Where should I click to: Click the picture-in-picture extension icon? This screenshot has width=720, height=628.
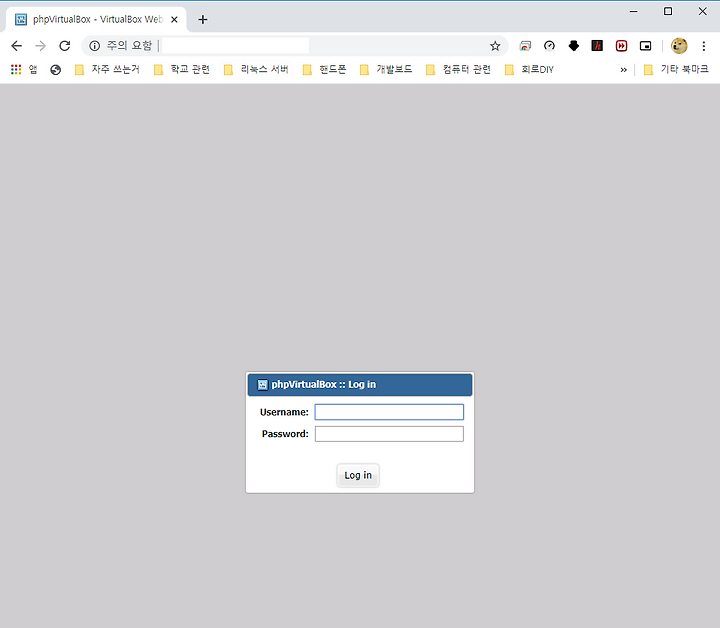point(646,45)
